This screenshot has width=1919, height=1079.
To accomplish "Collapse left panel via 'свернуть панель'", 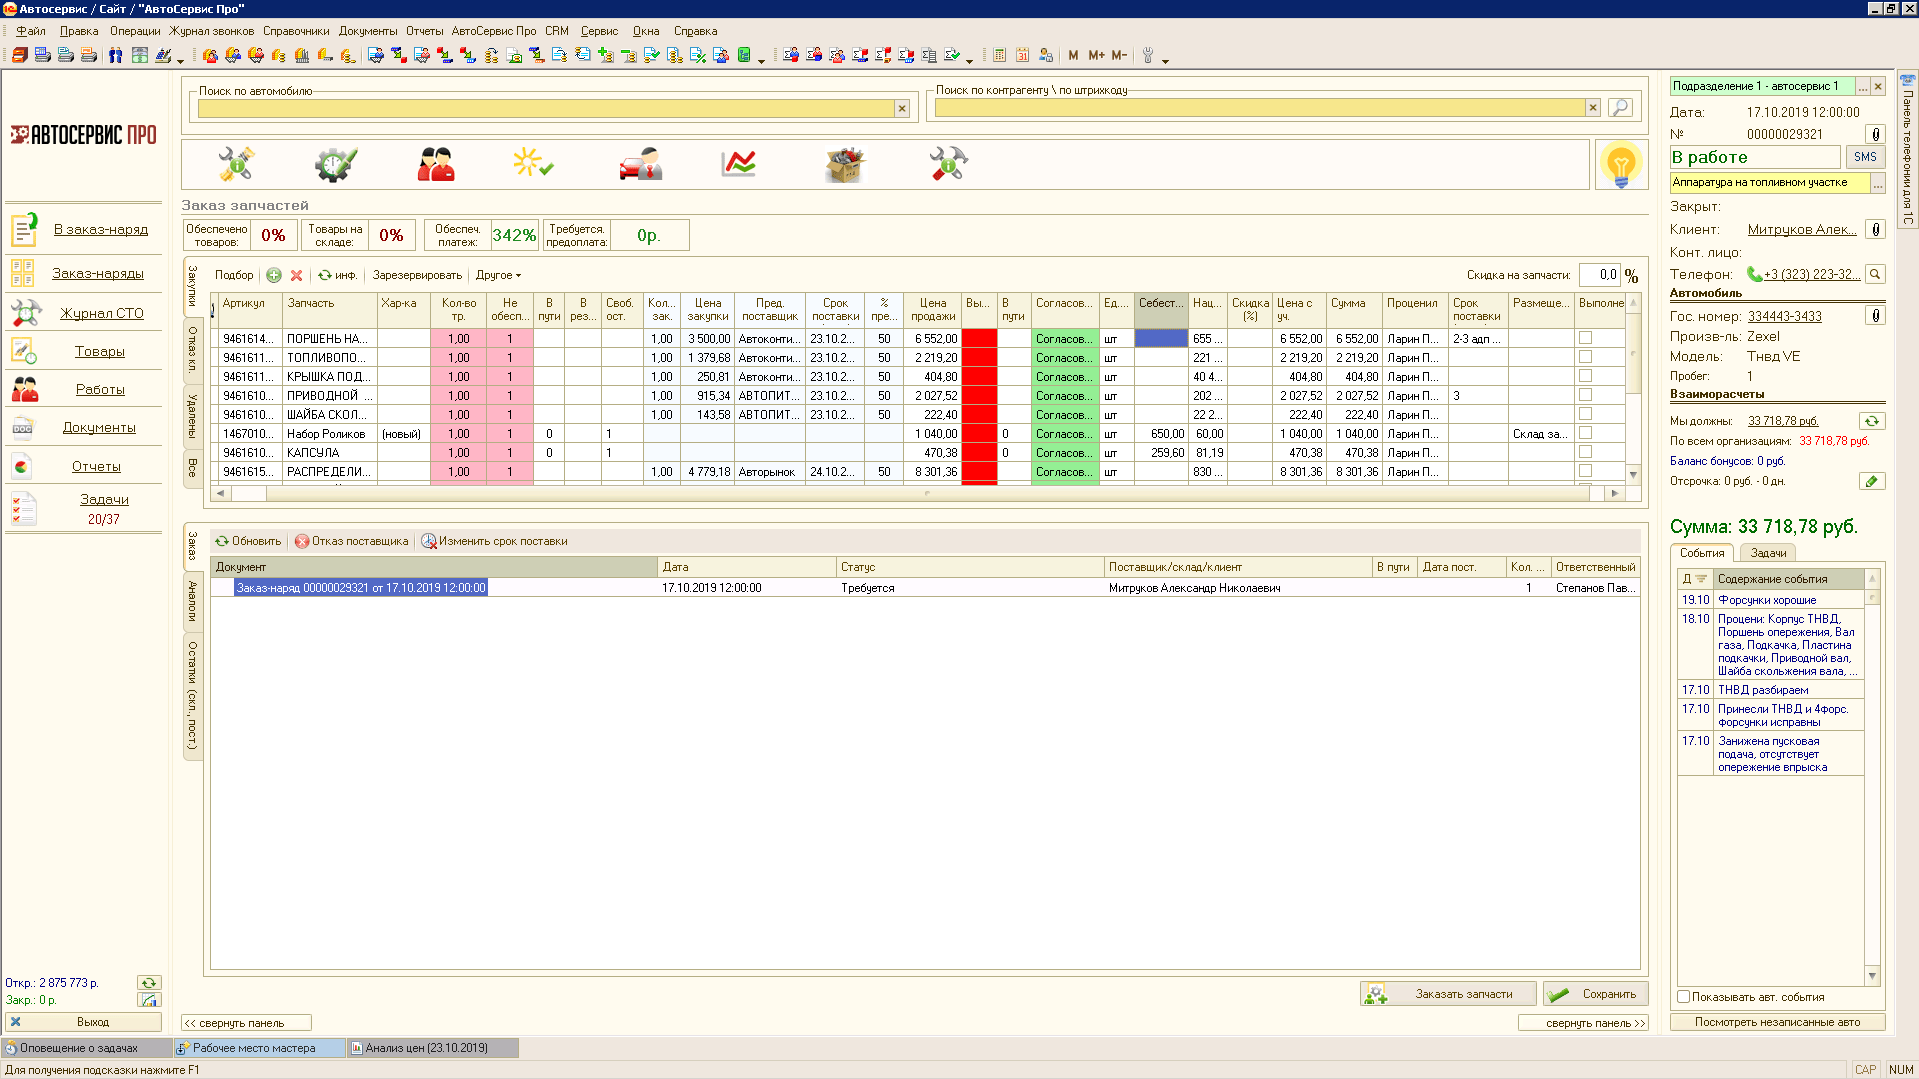I will pos(246,1023).
